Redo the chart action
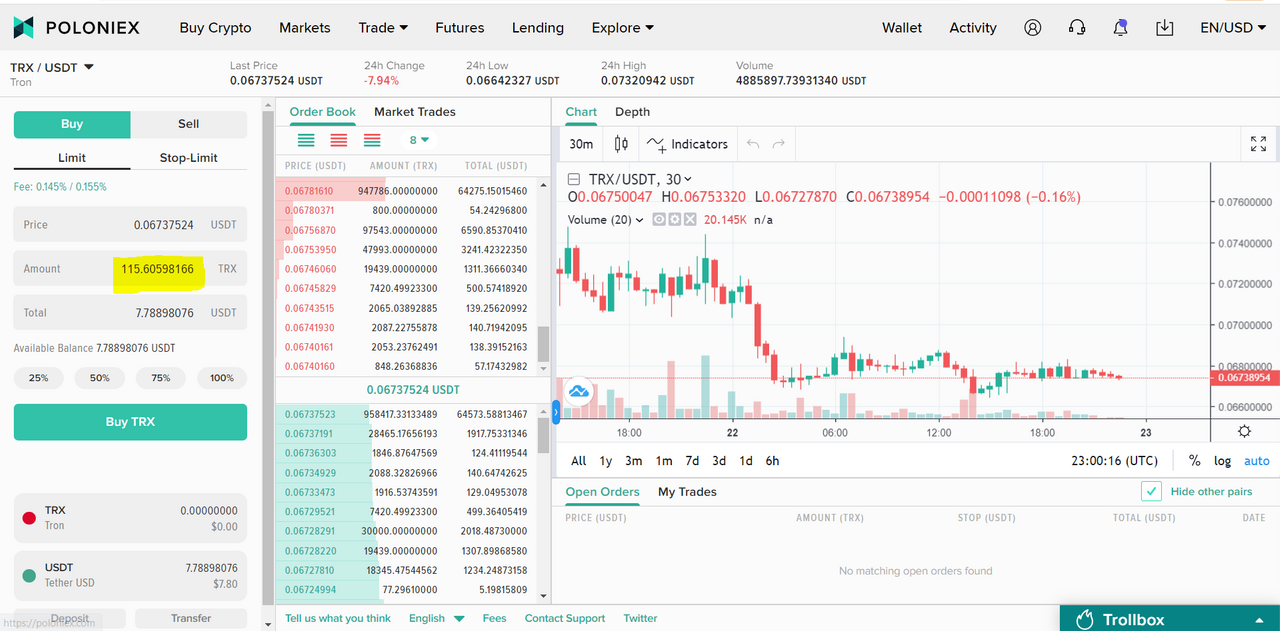The height and width of the screenshot is (631, 1280). pos(779,144)
